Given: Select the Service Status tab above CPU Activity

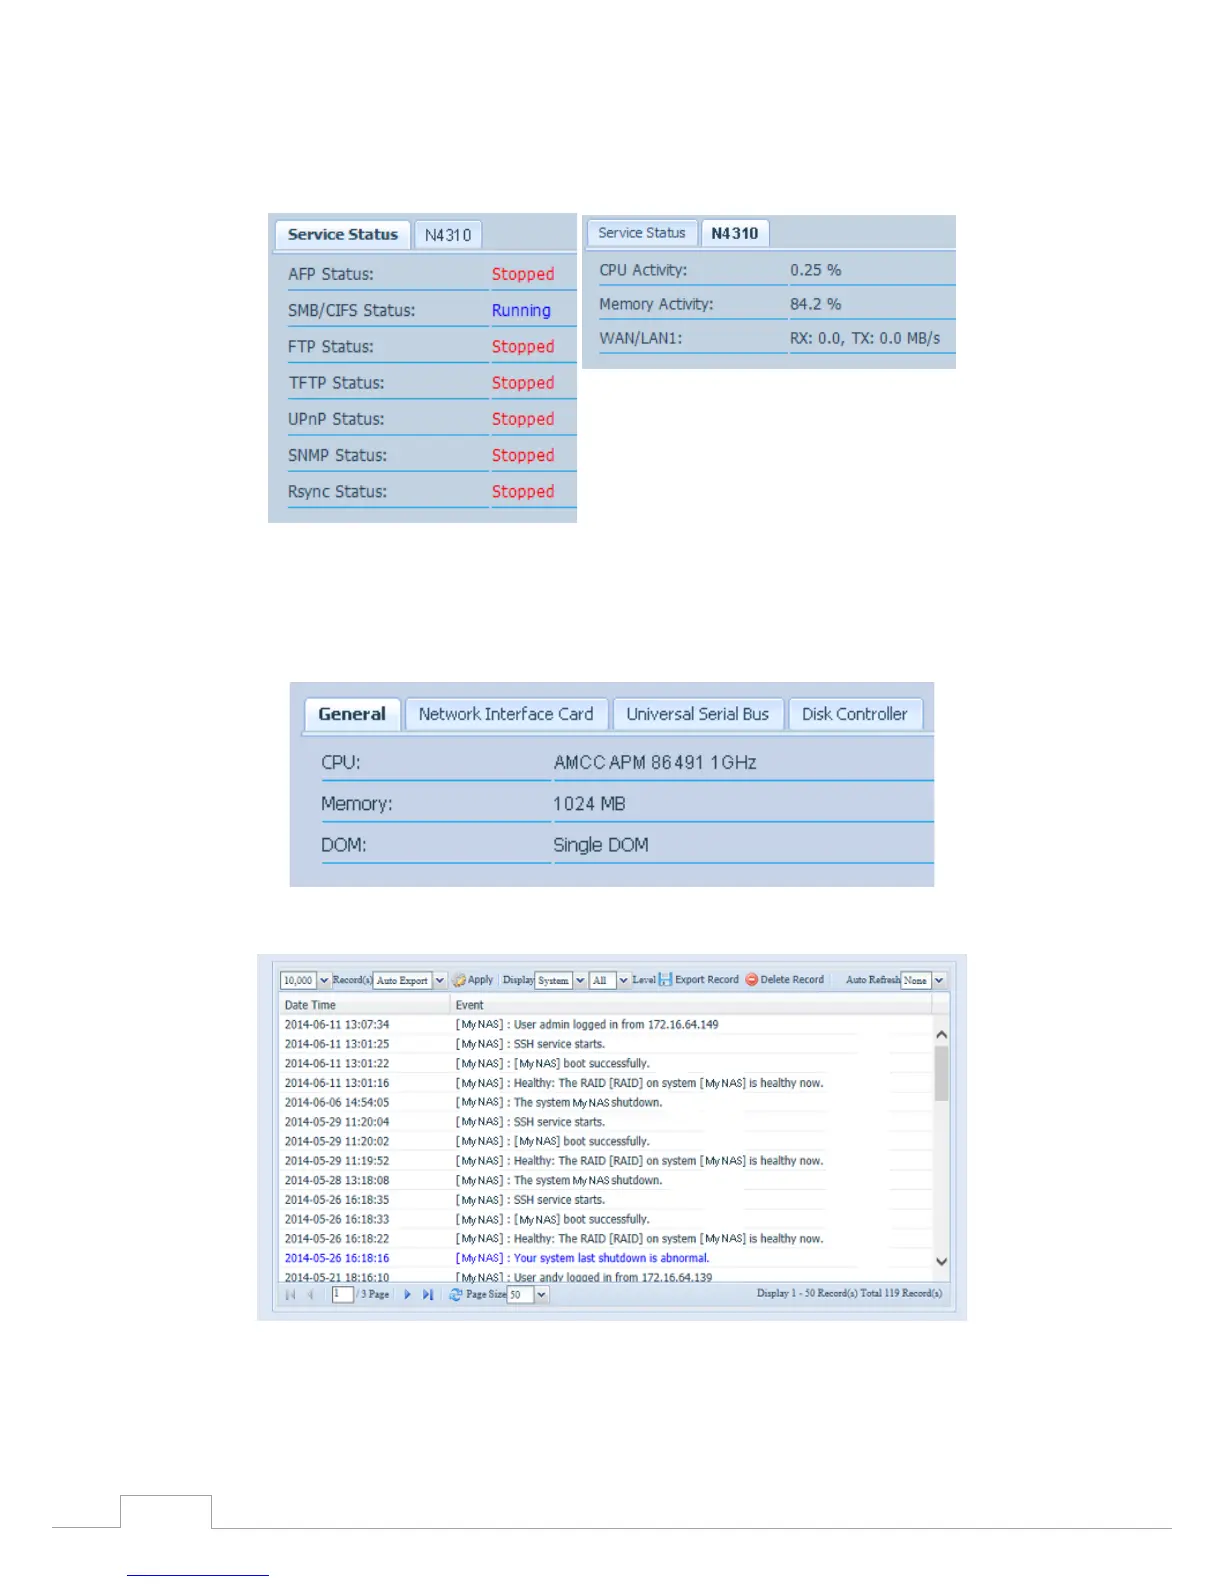Looking at the screenshot, I should pos(642,233).
